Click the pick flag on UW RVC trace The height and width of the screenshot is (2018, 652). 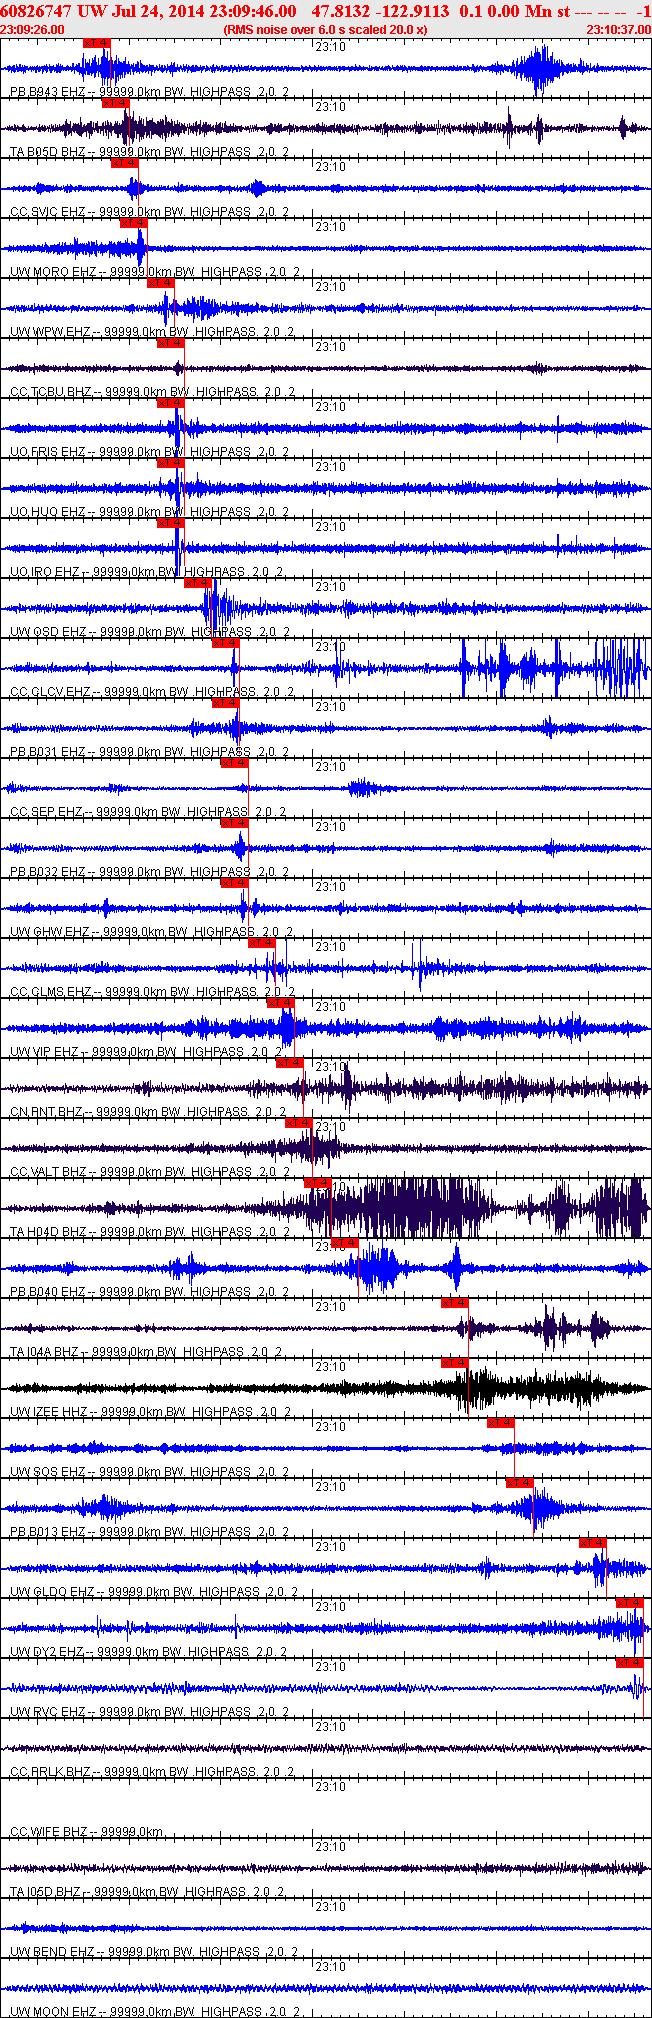pos(629,1663)
